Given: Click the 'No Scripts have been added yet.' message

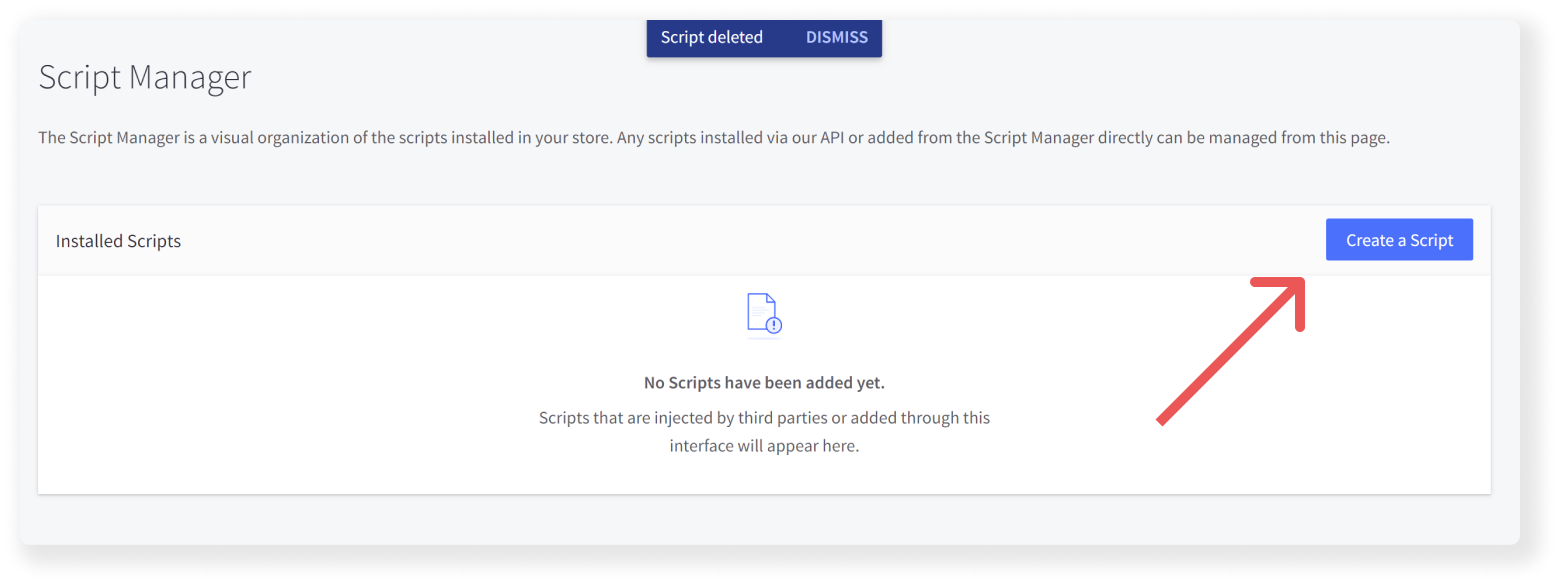Looking at the screenshot, I should 764,383.
